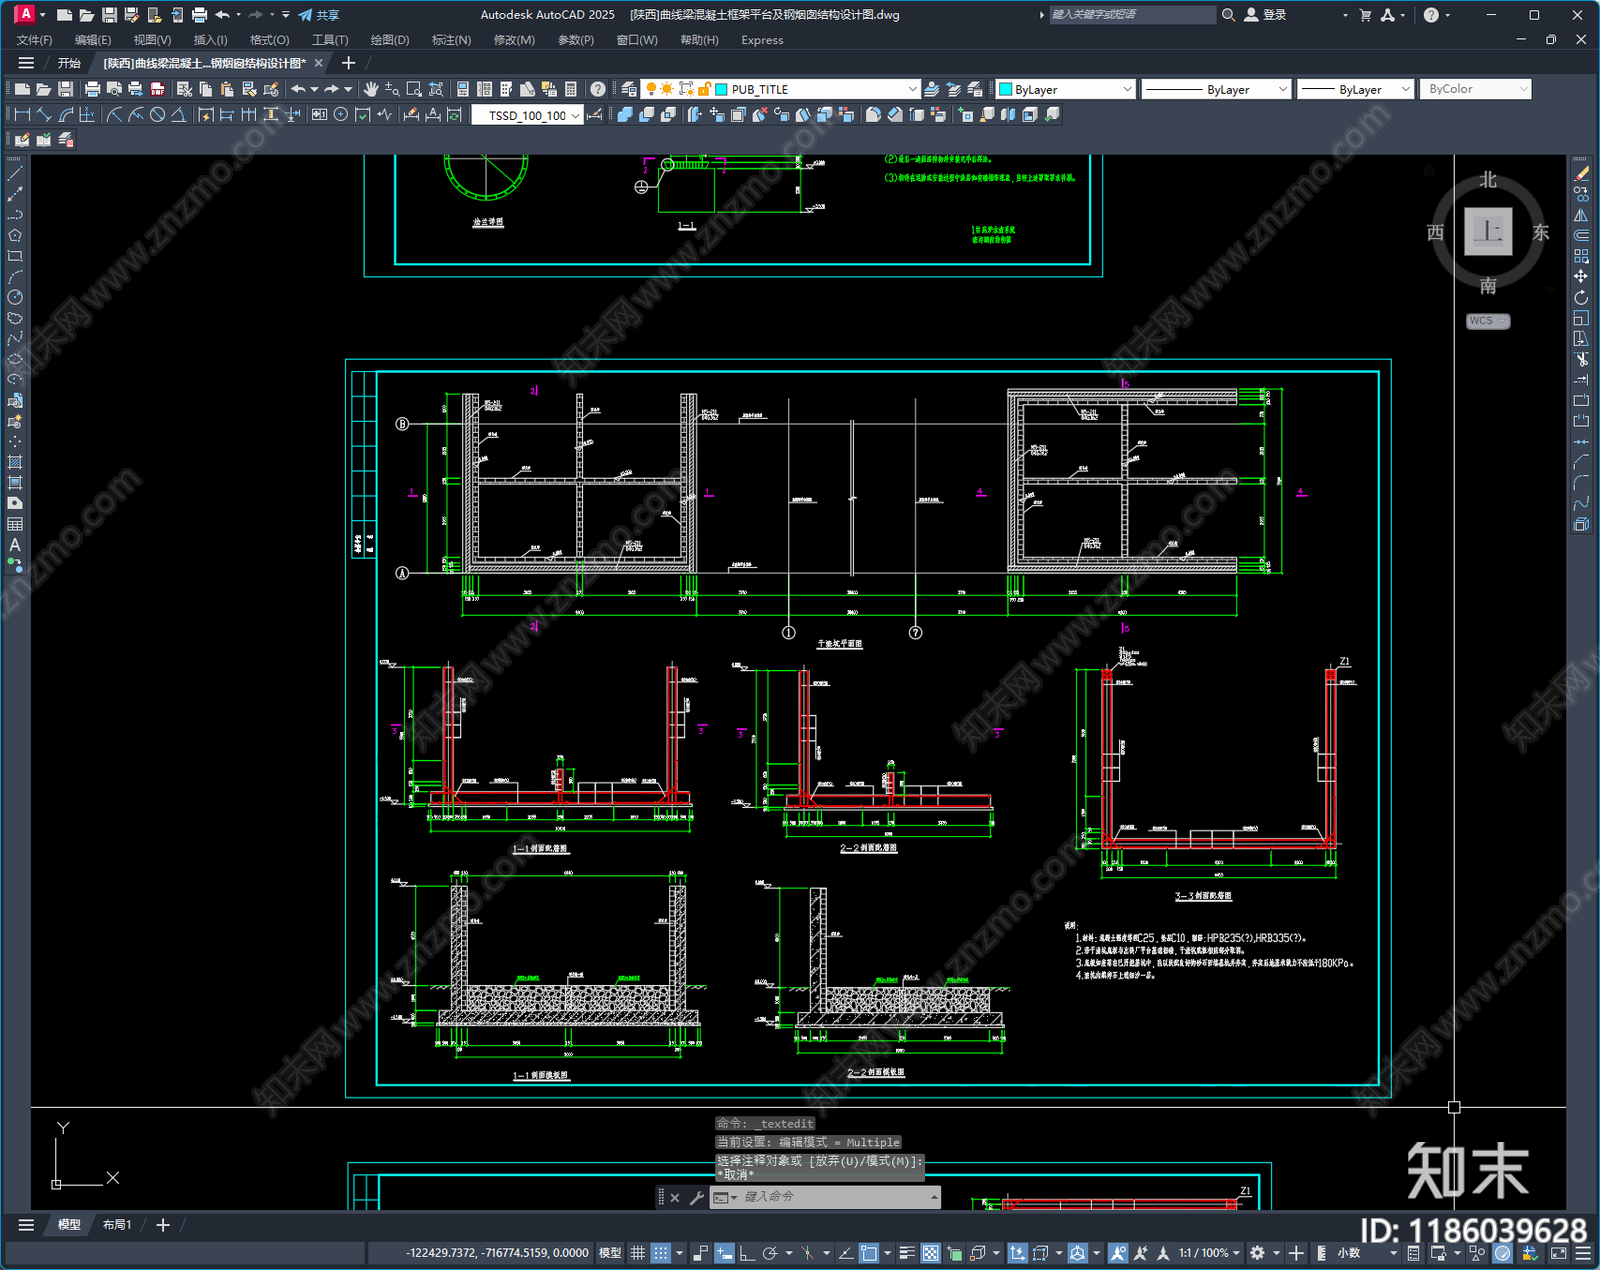The image size is (1600, 1270).
Task: Click the Save icon in the standard toolbar
Action: coord(65,89)
